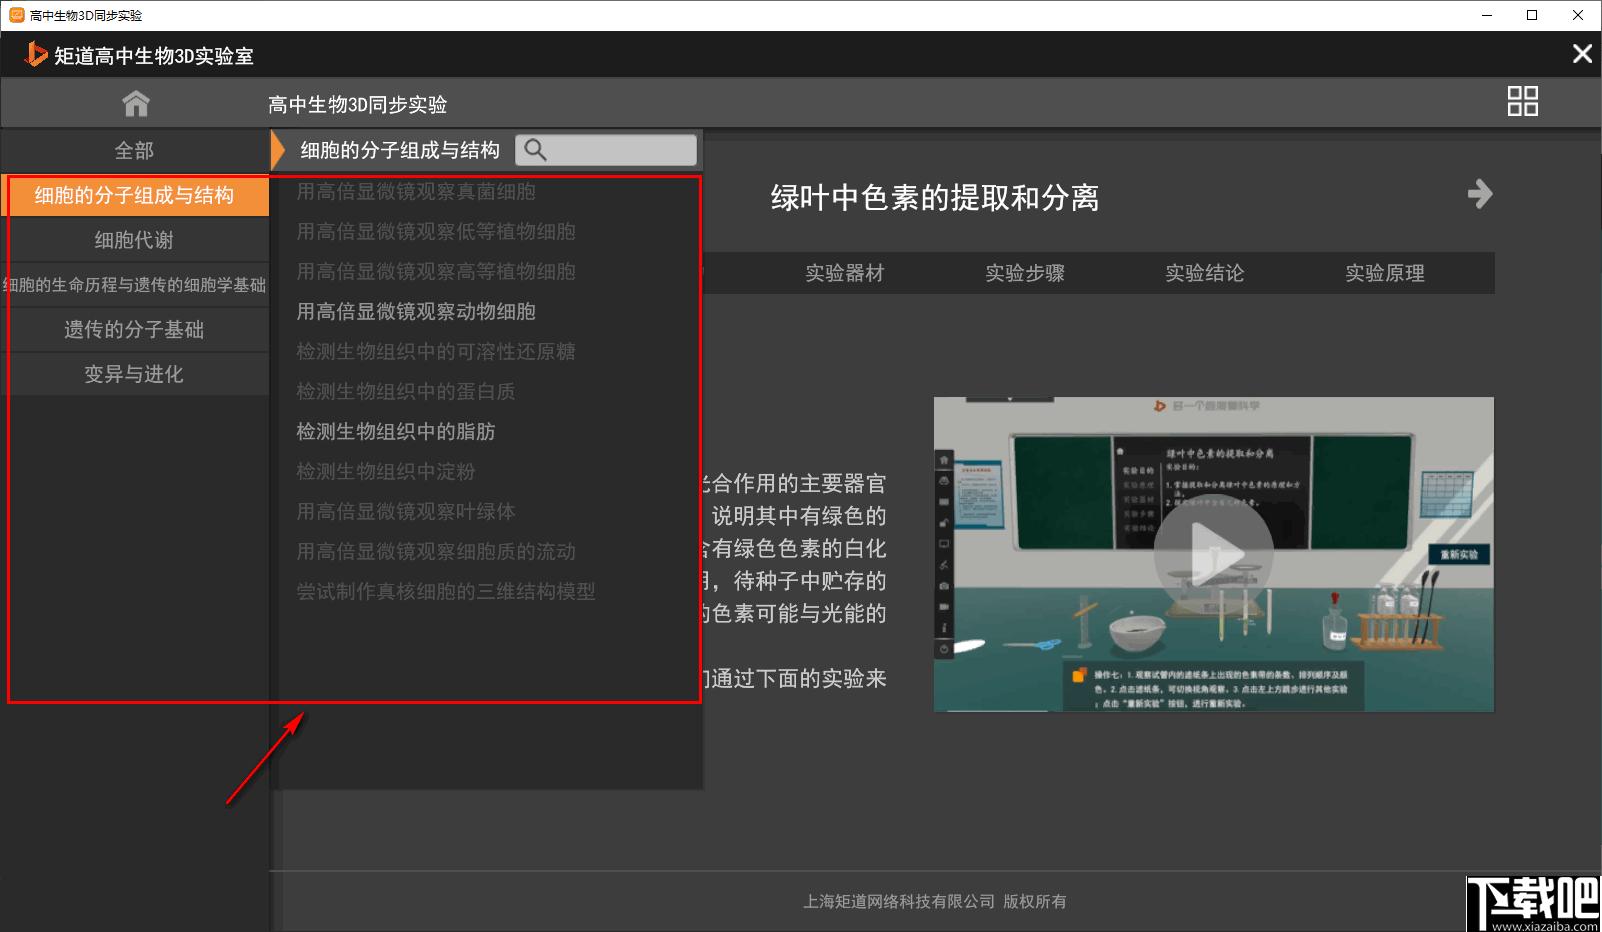The image size is (1602, 932).
Task: Open 实验原理 tab
Action: (x=1384, y=273)
